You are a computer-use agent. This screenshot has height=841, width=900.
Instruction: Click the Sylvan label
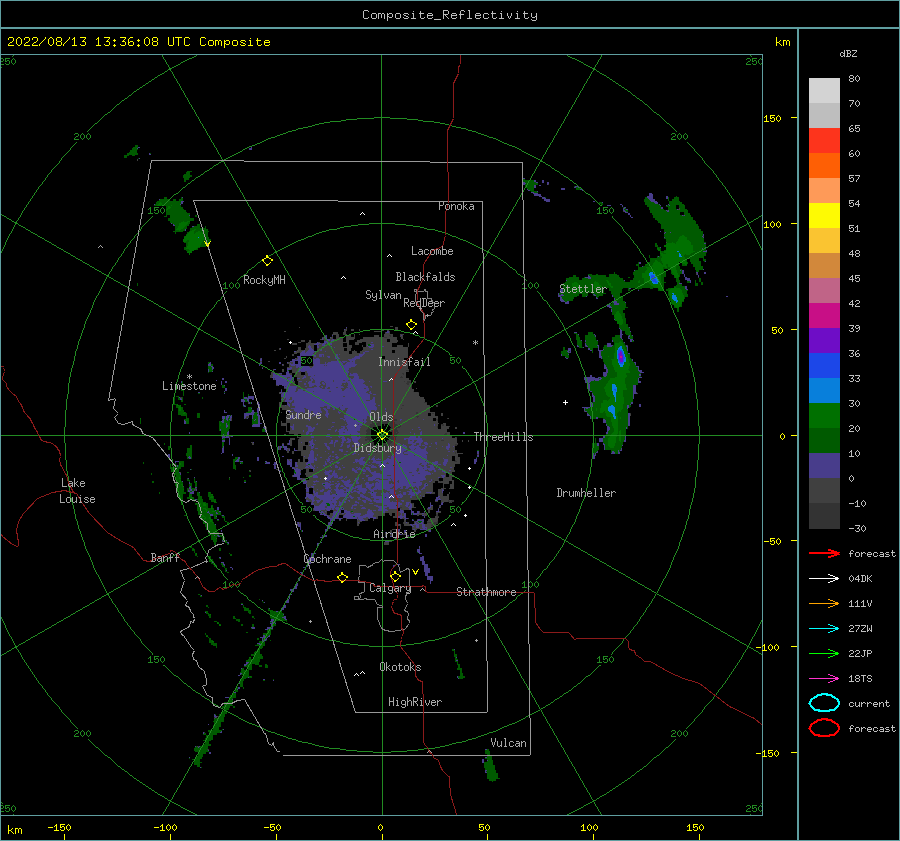383,295
